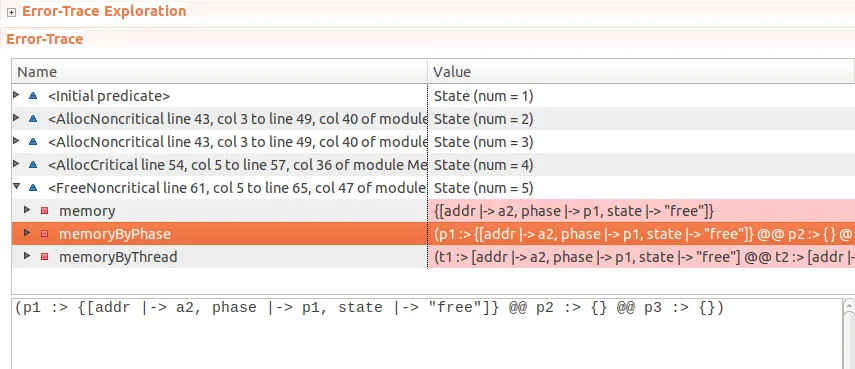Click the Error-Trace section header
Viewport: 855px width, 369px height.
(45, 39)
